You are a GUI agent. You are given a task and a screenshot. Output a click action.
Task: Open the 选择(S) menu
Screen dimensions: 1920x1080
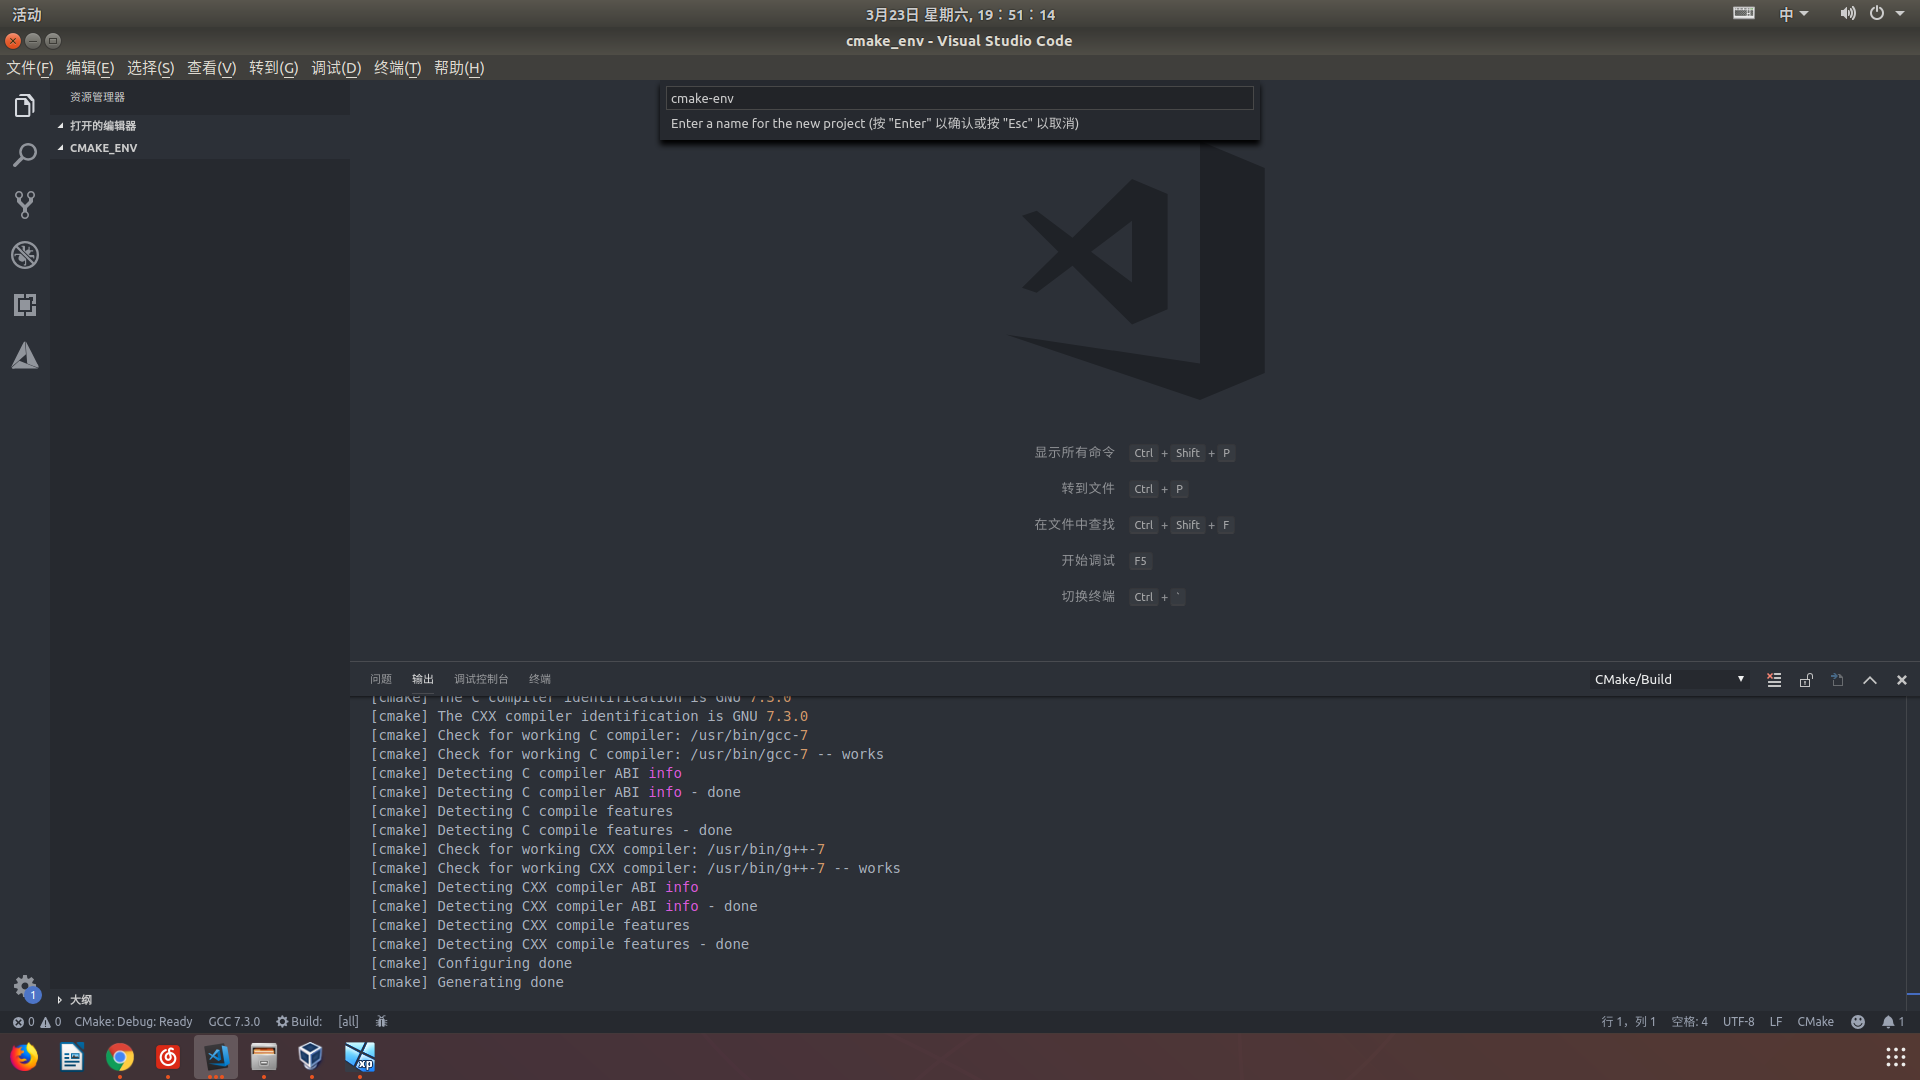point(151,68)
